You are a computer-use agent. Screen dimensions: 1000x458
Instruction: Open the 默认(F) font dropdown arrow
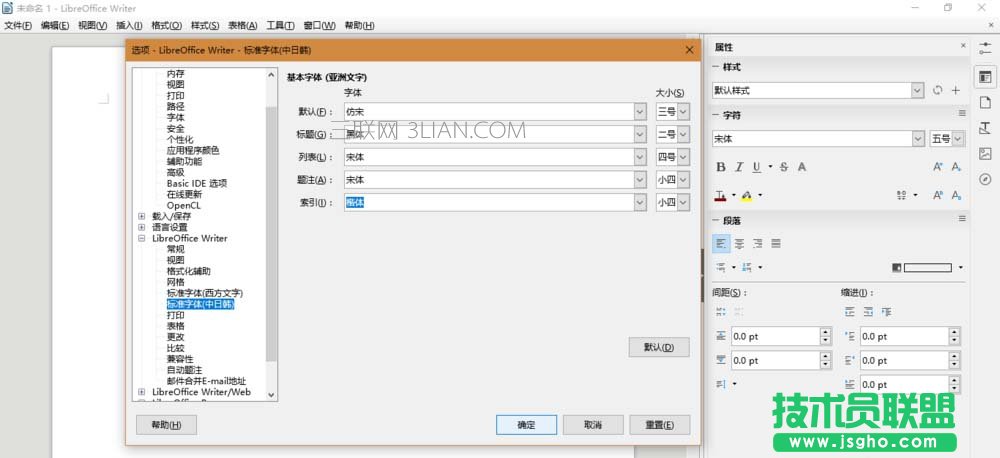(640, 112)
